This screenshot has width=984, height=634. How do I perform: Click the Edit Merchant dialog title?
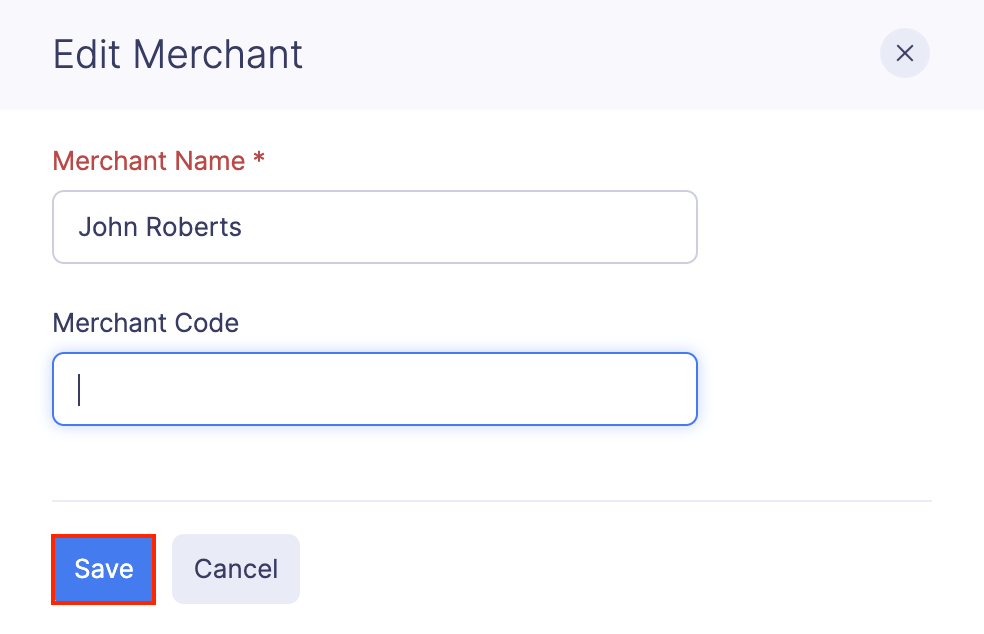177,55
